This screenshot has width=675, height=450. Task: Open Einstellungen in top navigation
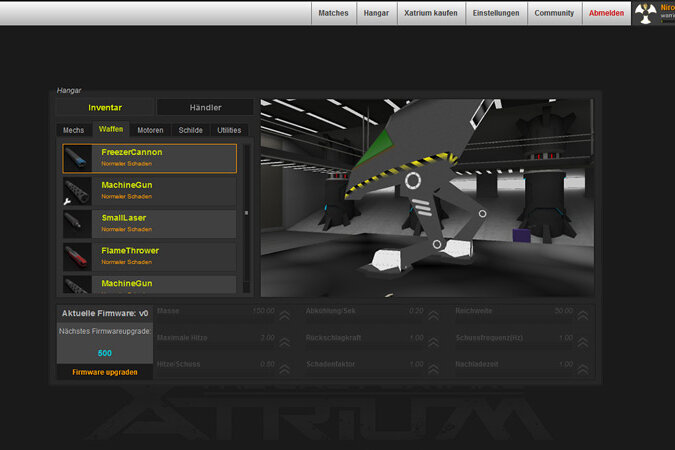point(496,13)
